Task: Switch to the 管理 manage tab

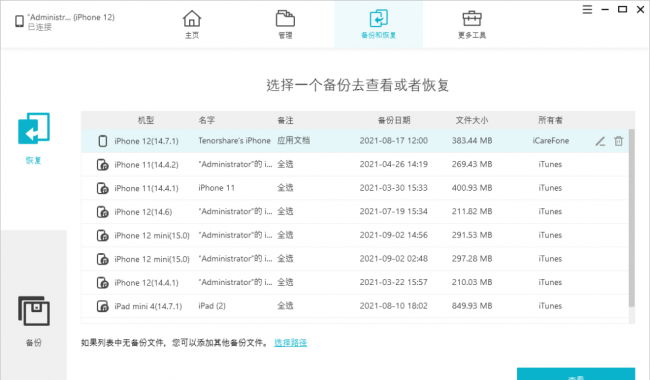Action: 285,24
